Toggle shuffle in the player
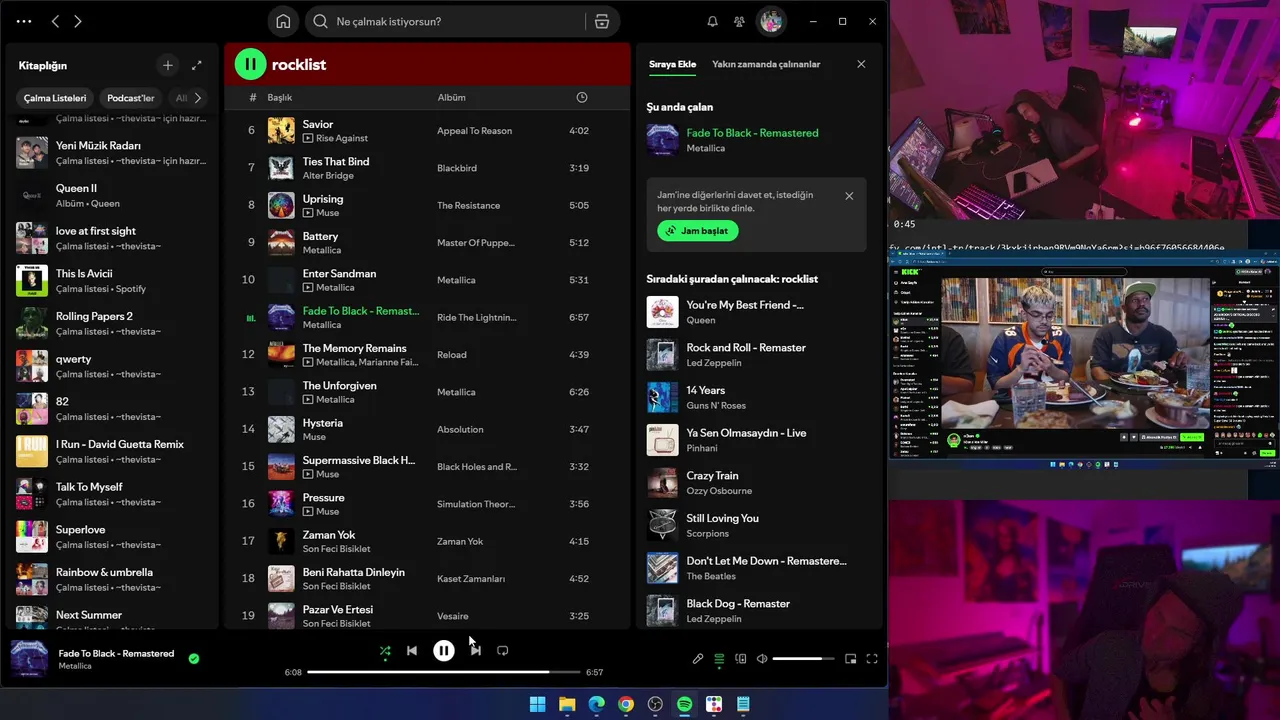The width and height of the screenshot is (1280, 720). pos(385,651)
